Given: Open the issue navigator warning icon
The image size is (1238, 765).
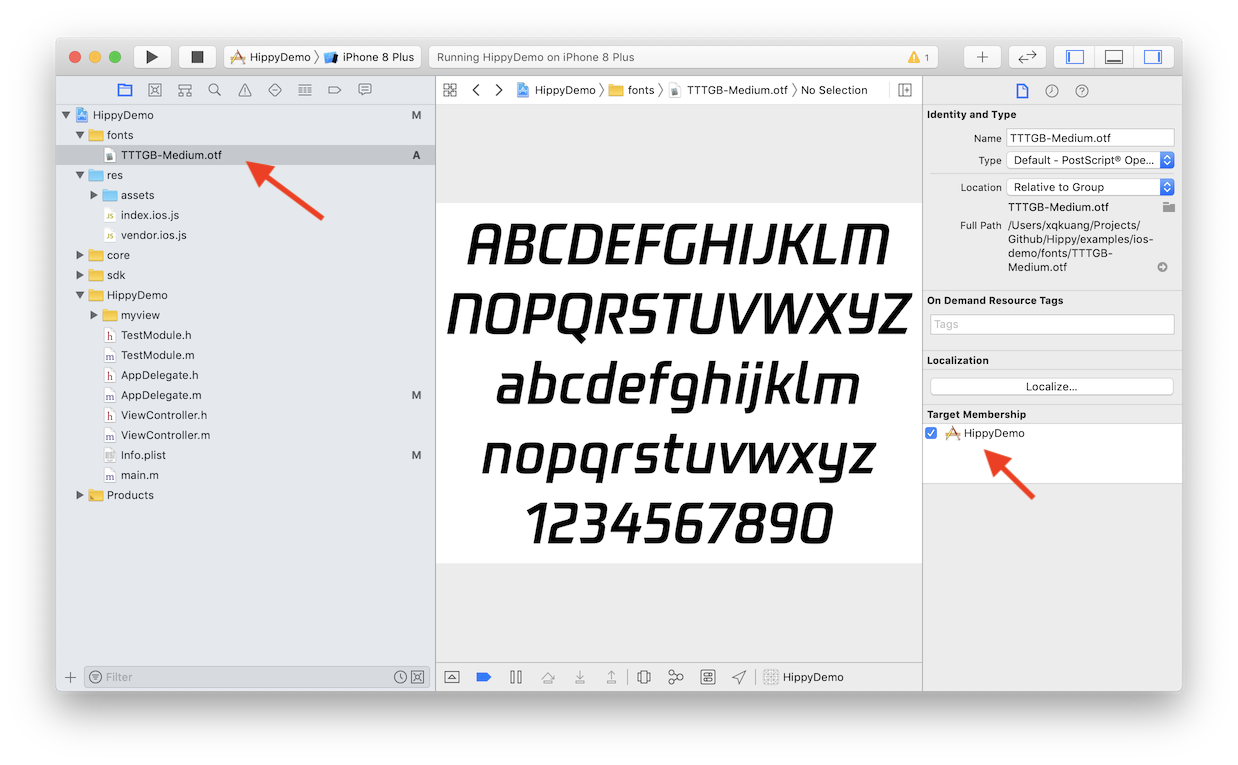Looking at the screenshot, I should [x=245, y=90].
